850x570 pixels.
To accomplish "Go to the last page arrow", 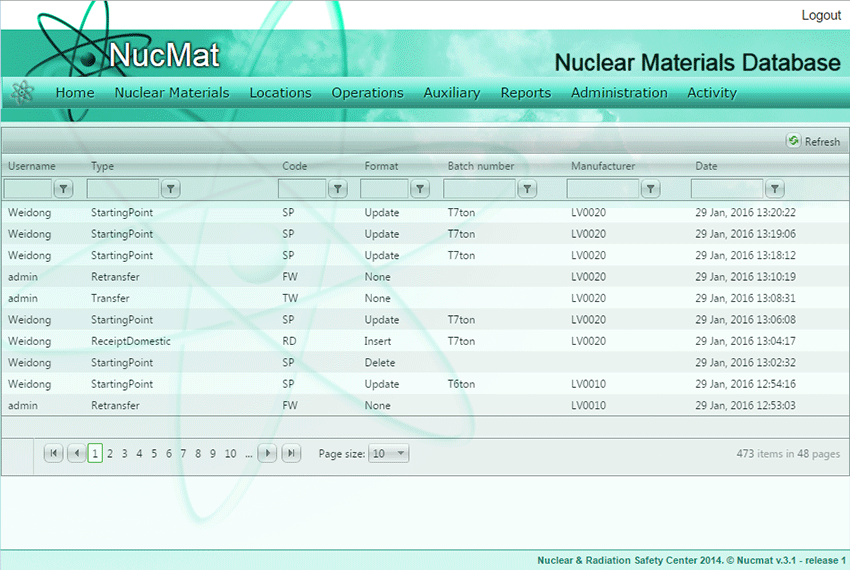I will tap(291, 453).
